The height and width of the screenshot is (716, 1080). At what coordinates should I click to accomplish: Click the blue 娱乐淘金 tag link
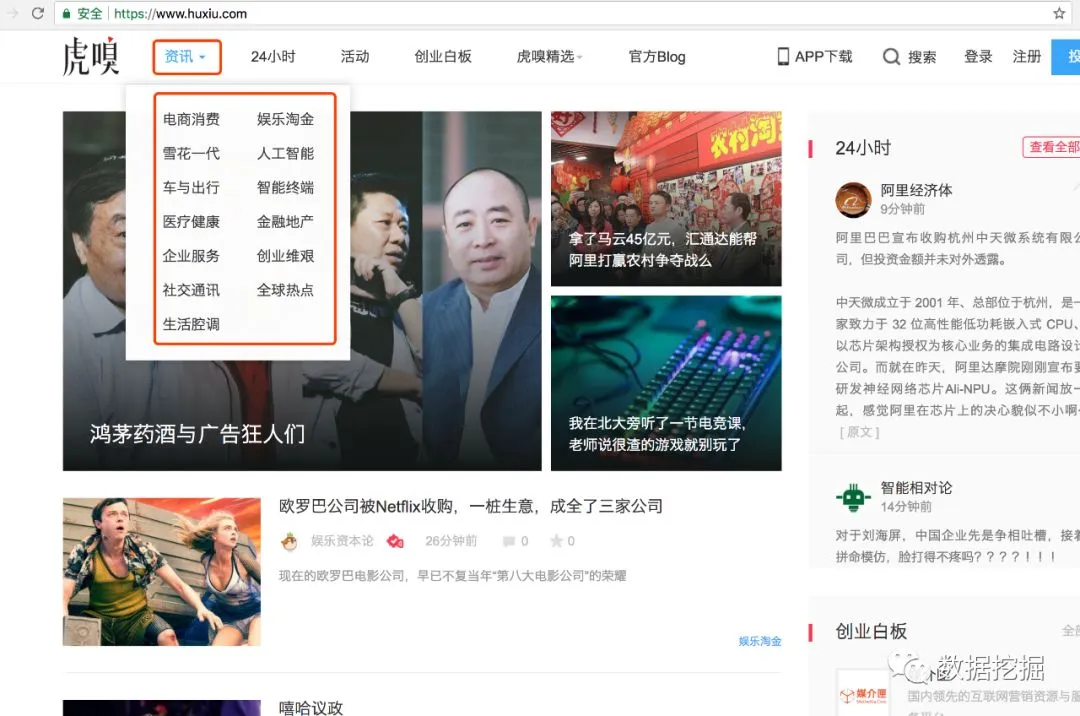(760, 641)
